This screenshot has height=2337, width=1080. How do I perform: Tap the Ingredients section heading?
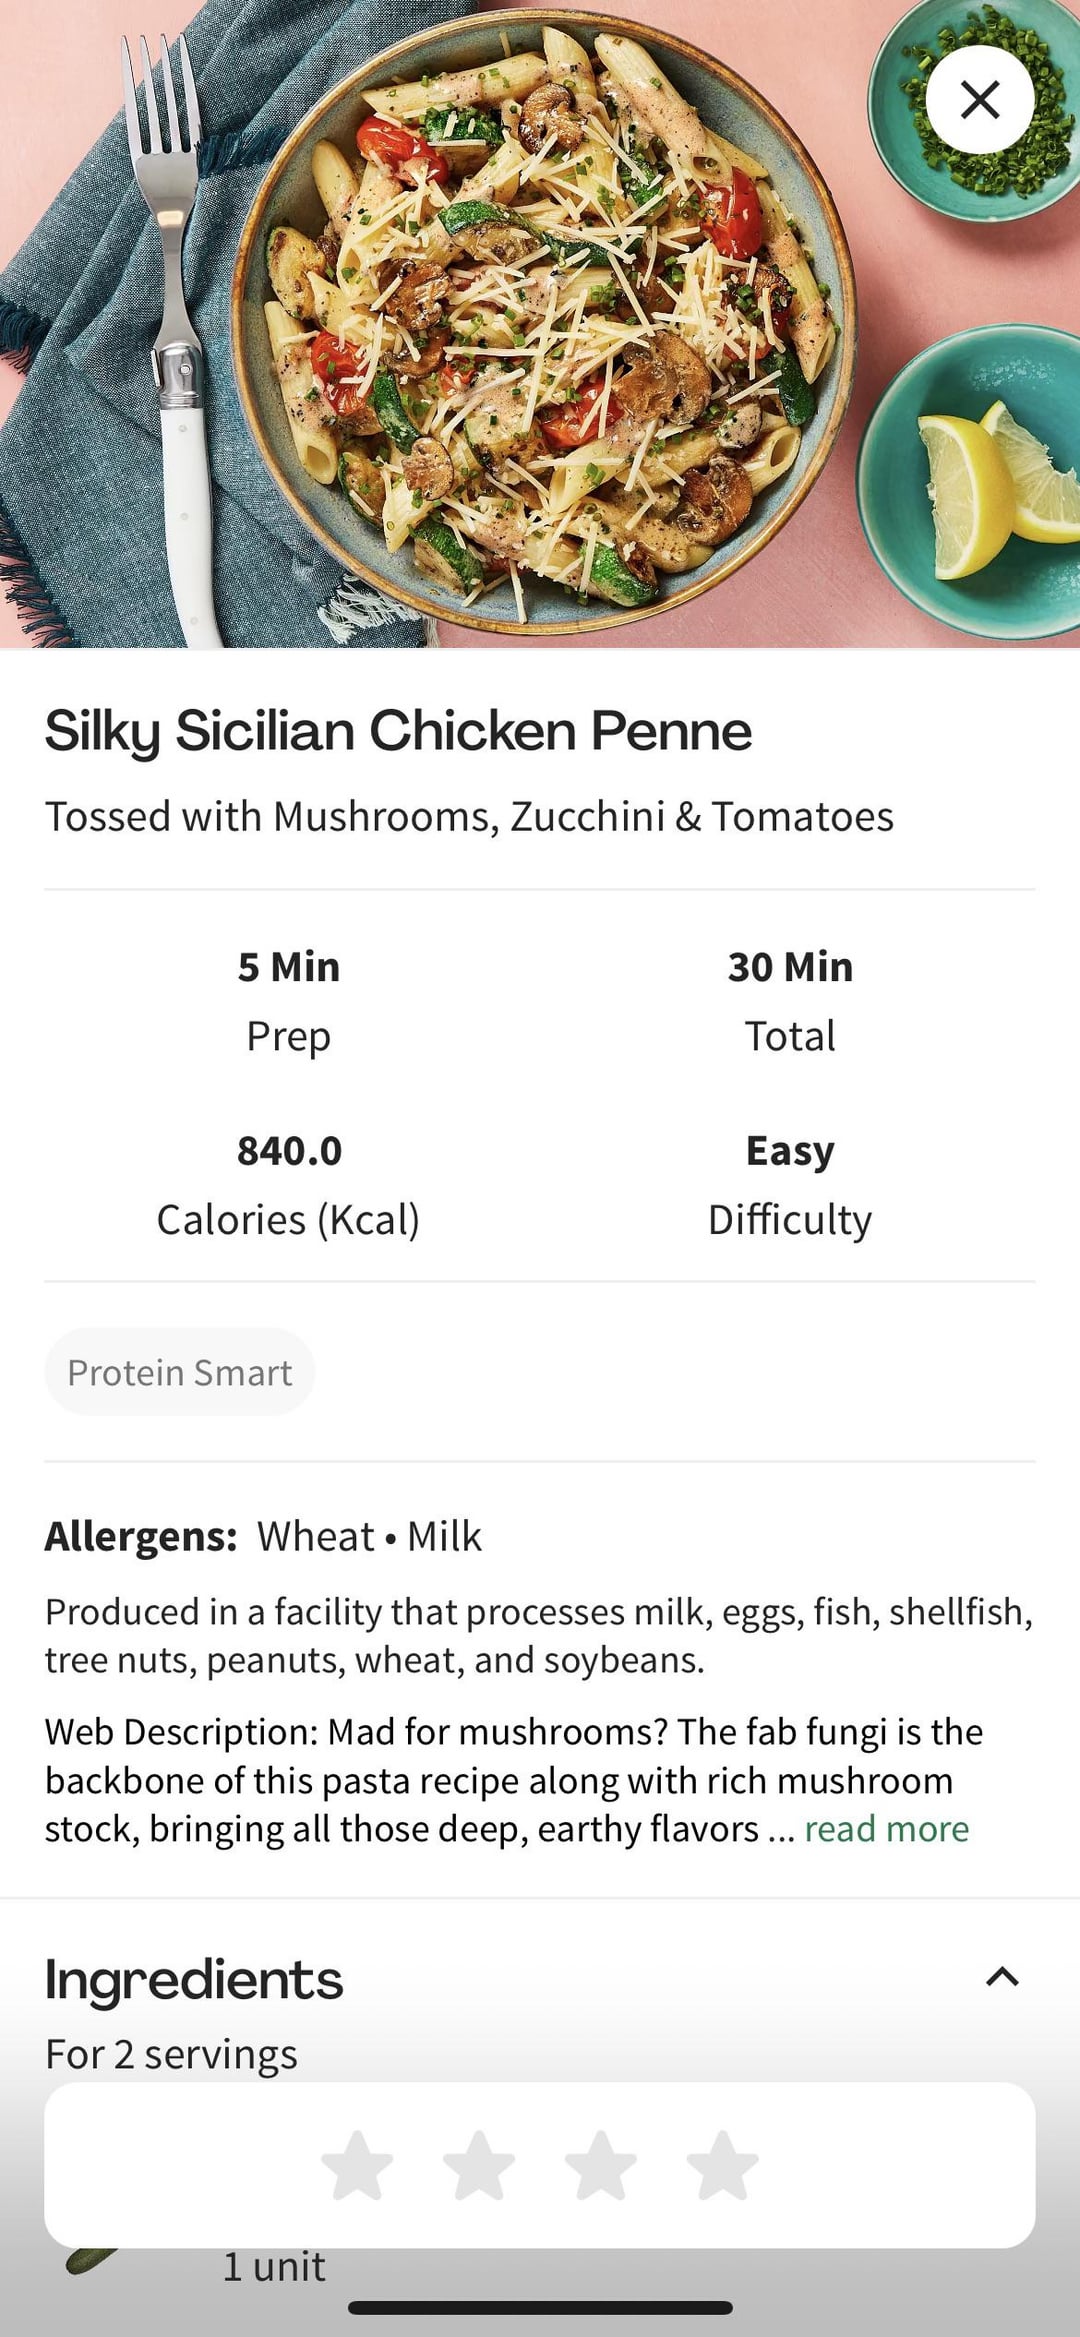click(194, 1979)
